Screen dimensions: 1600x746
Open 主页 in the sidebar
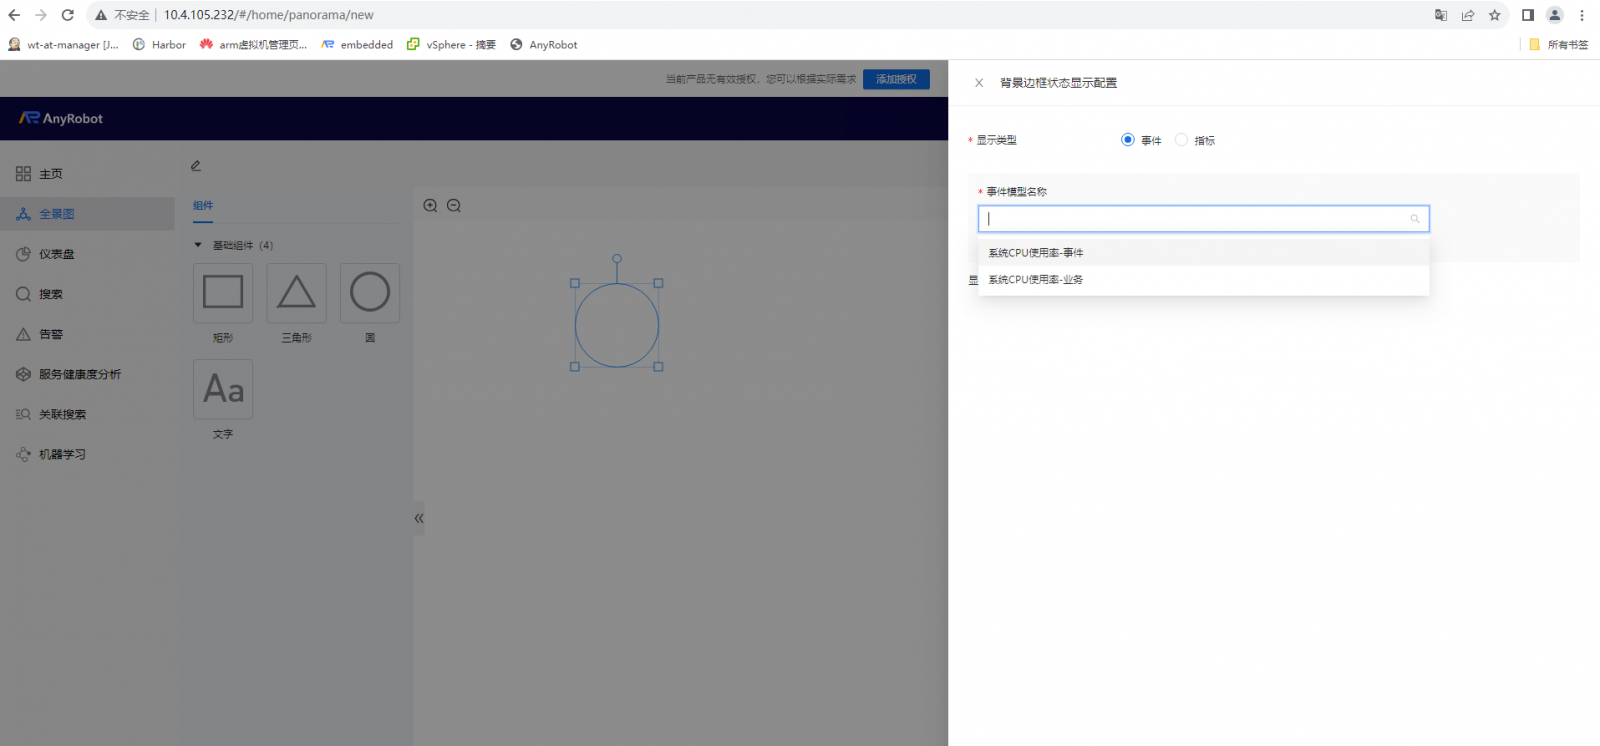click(x=87, y=174)
